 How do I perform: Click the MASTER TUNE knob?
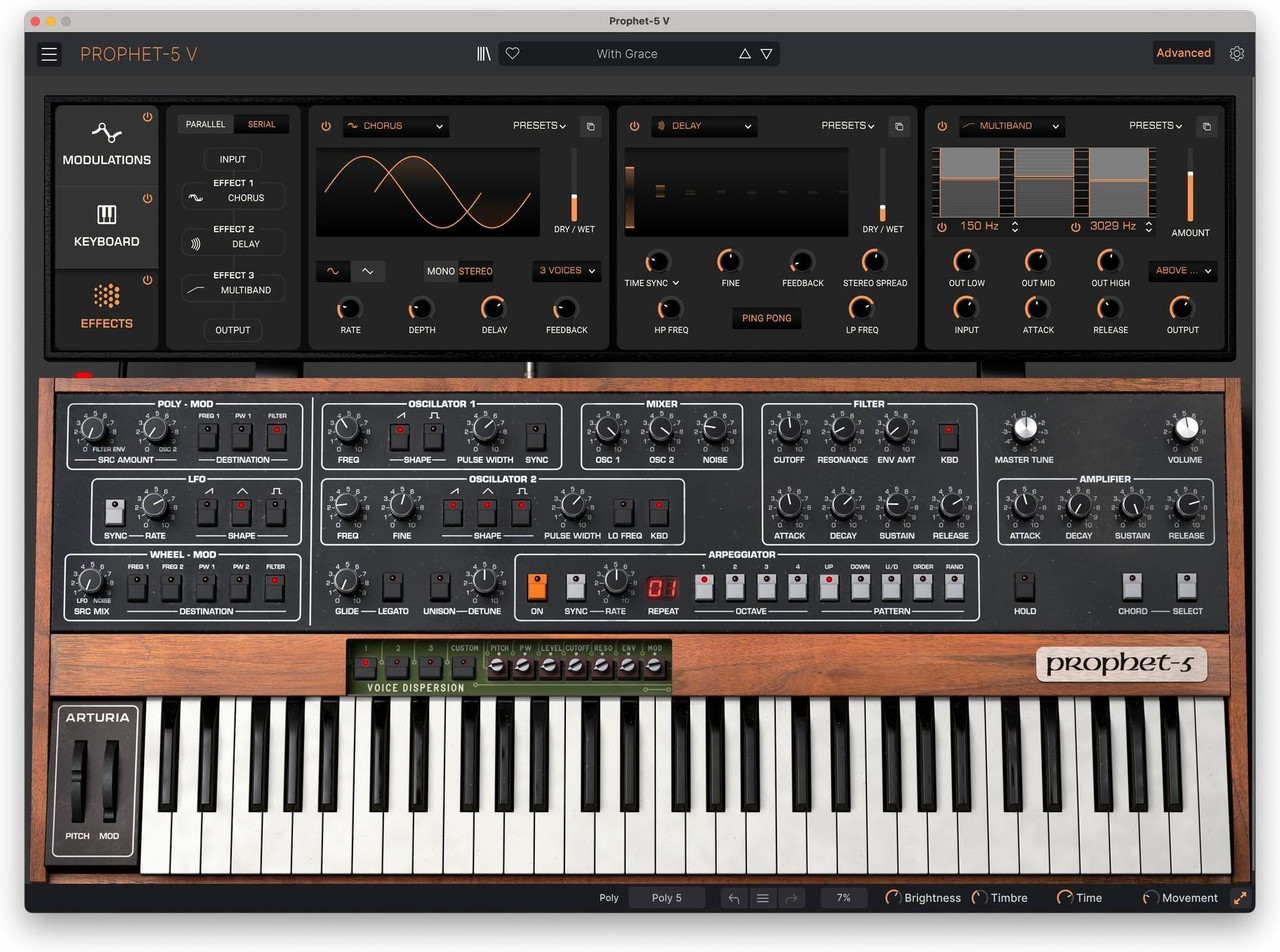1025,430
